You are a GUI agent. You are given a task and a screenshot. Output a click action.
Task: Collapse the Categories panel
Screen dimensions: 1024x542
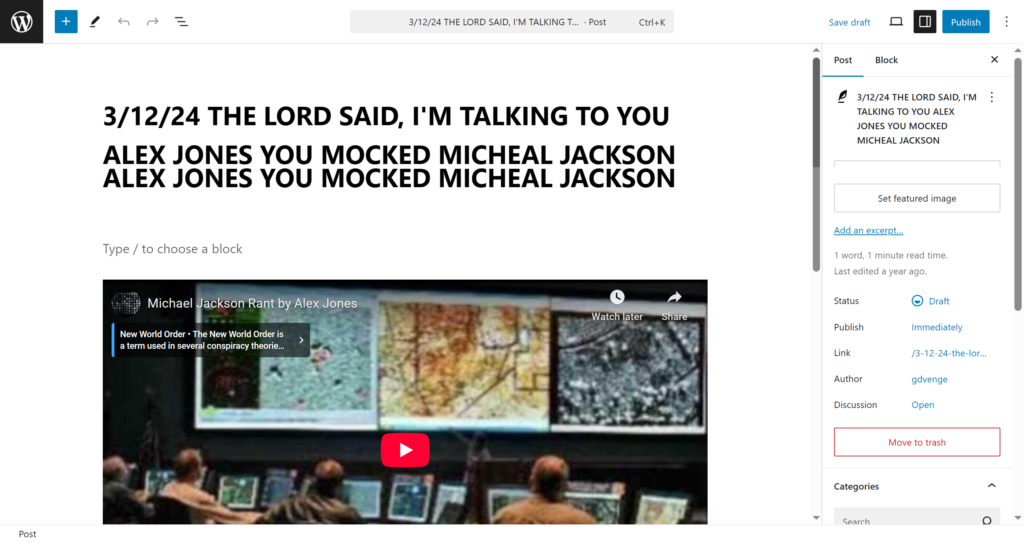point(991,486)
